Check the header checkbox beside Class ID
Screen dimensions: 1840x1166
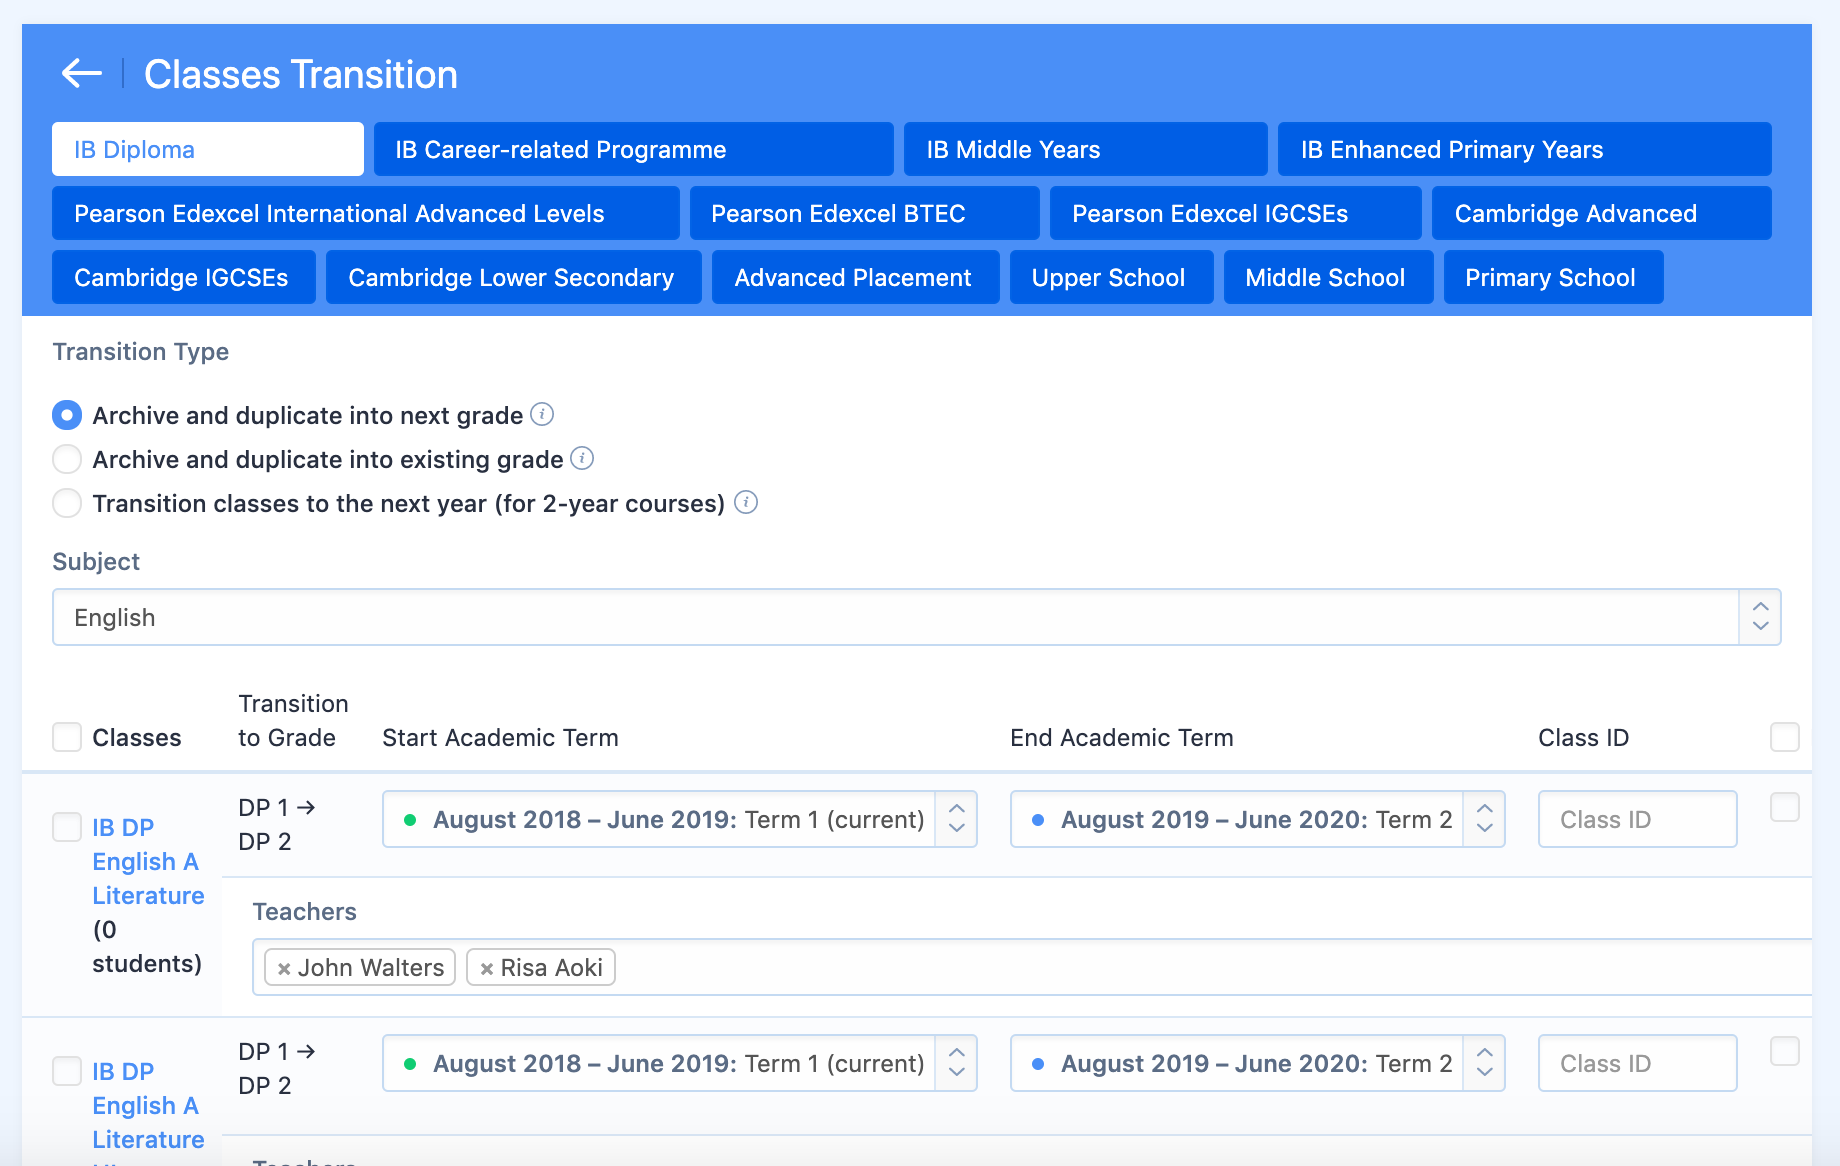pyautogui.click(x=1785, y=737)
